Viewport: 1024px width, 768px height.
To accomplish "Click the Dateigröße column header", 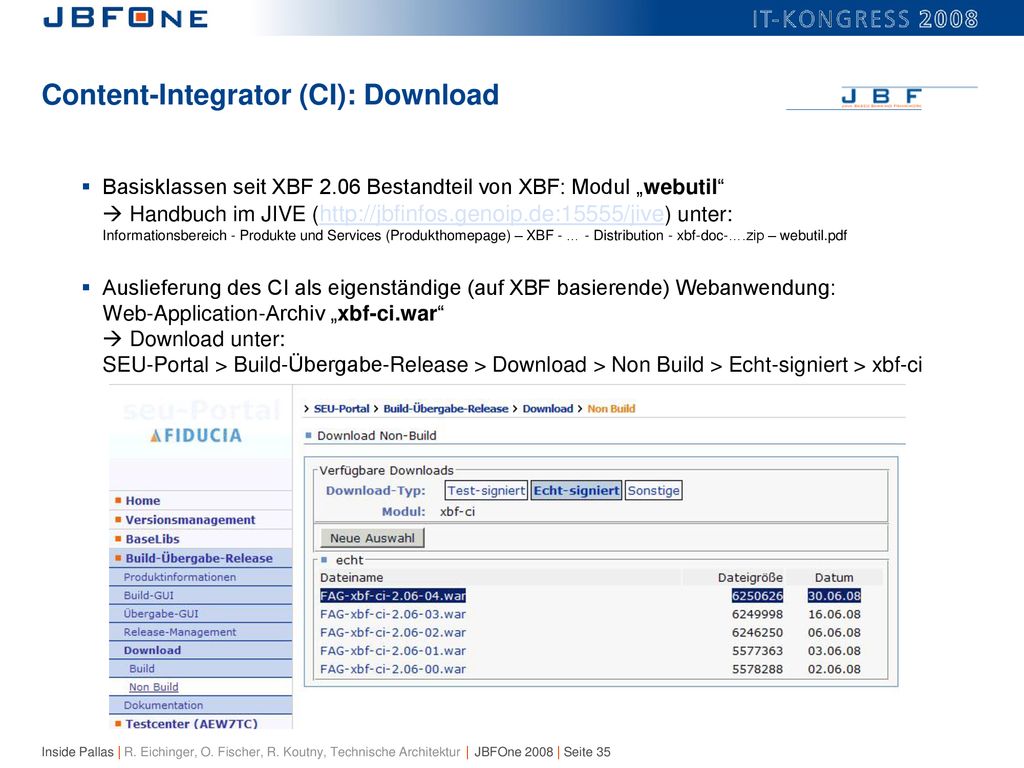I will (750, 577).
